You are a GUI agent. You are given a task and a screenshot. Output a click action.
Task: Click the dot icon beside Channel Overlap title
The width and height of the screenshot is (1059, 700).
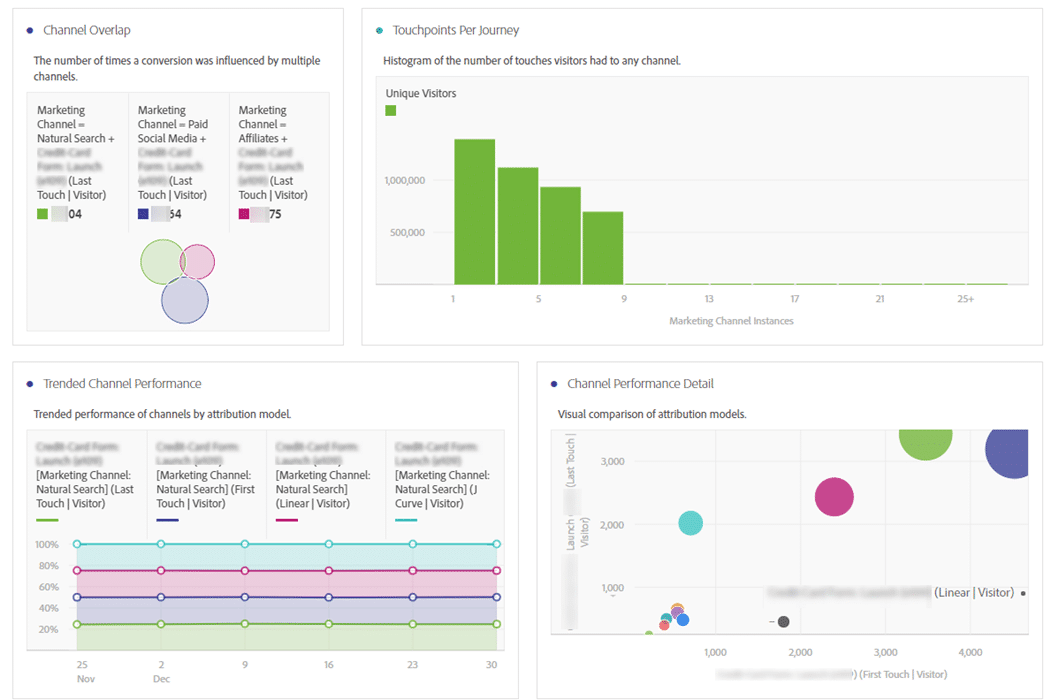pos(30,31)
